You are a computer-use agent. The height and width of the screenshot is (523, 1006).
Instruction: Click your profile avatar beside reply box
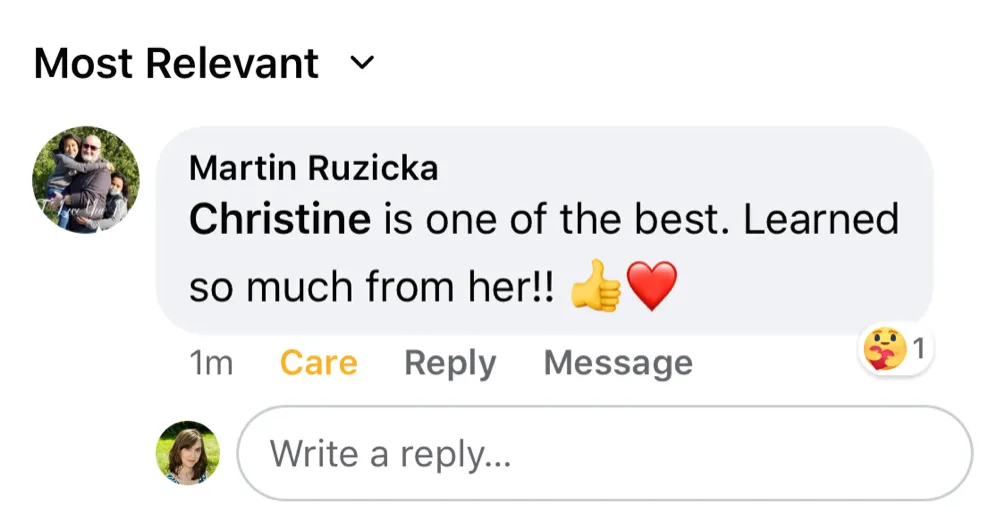(x=188, y=453)
